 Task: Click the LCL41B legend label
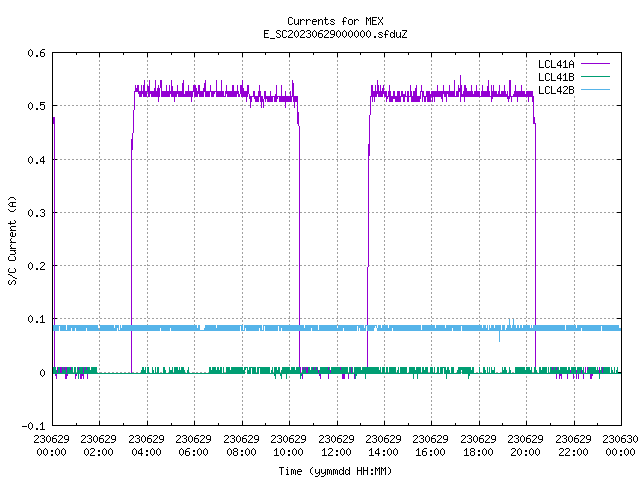[556, 77]
